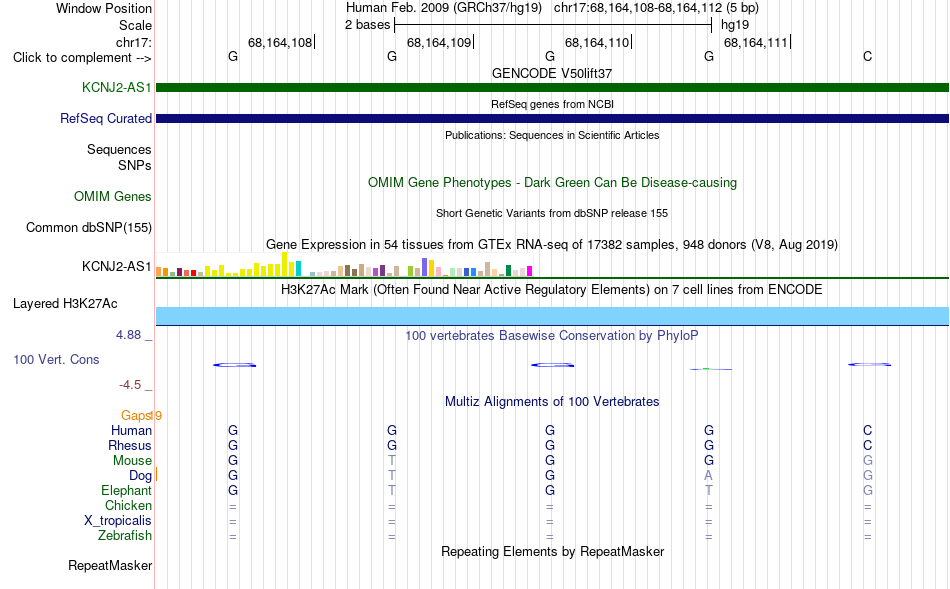
Task: Click the light blue H3K27Ac signal band
Action: (x=552, y=316)
